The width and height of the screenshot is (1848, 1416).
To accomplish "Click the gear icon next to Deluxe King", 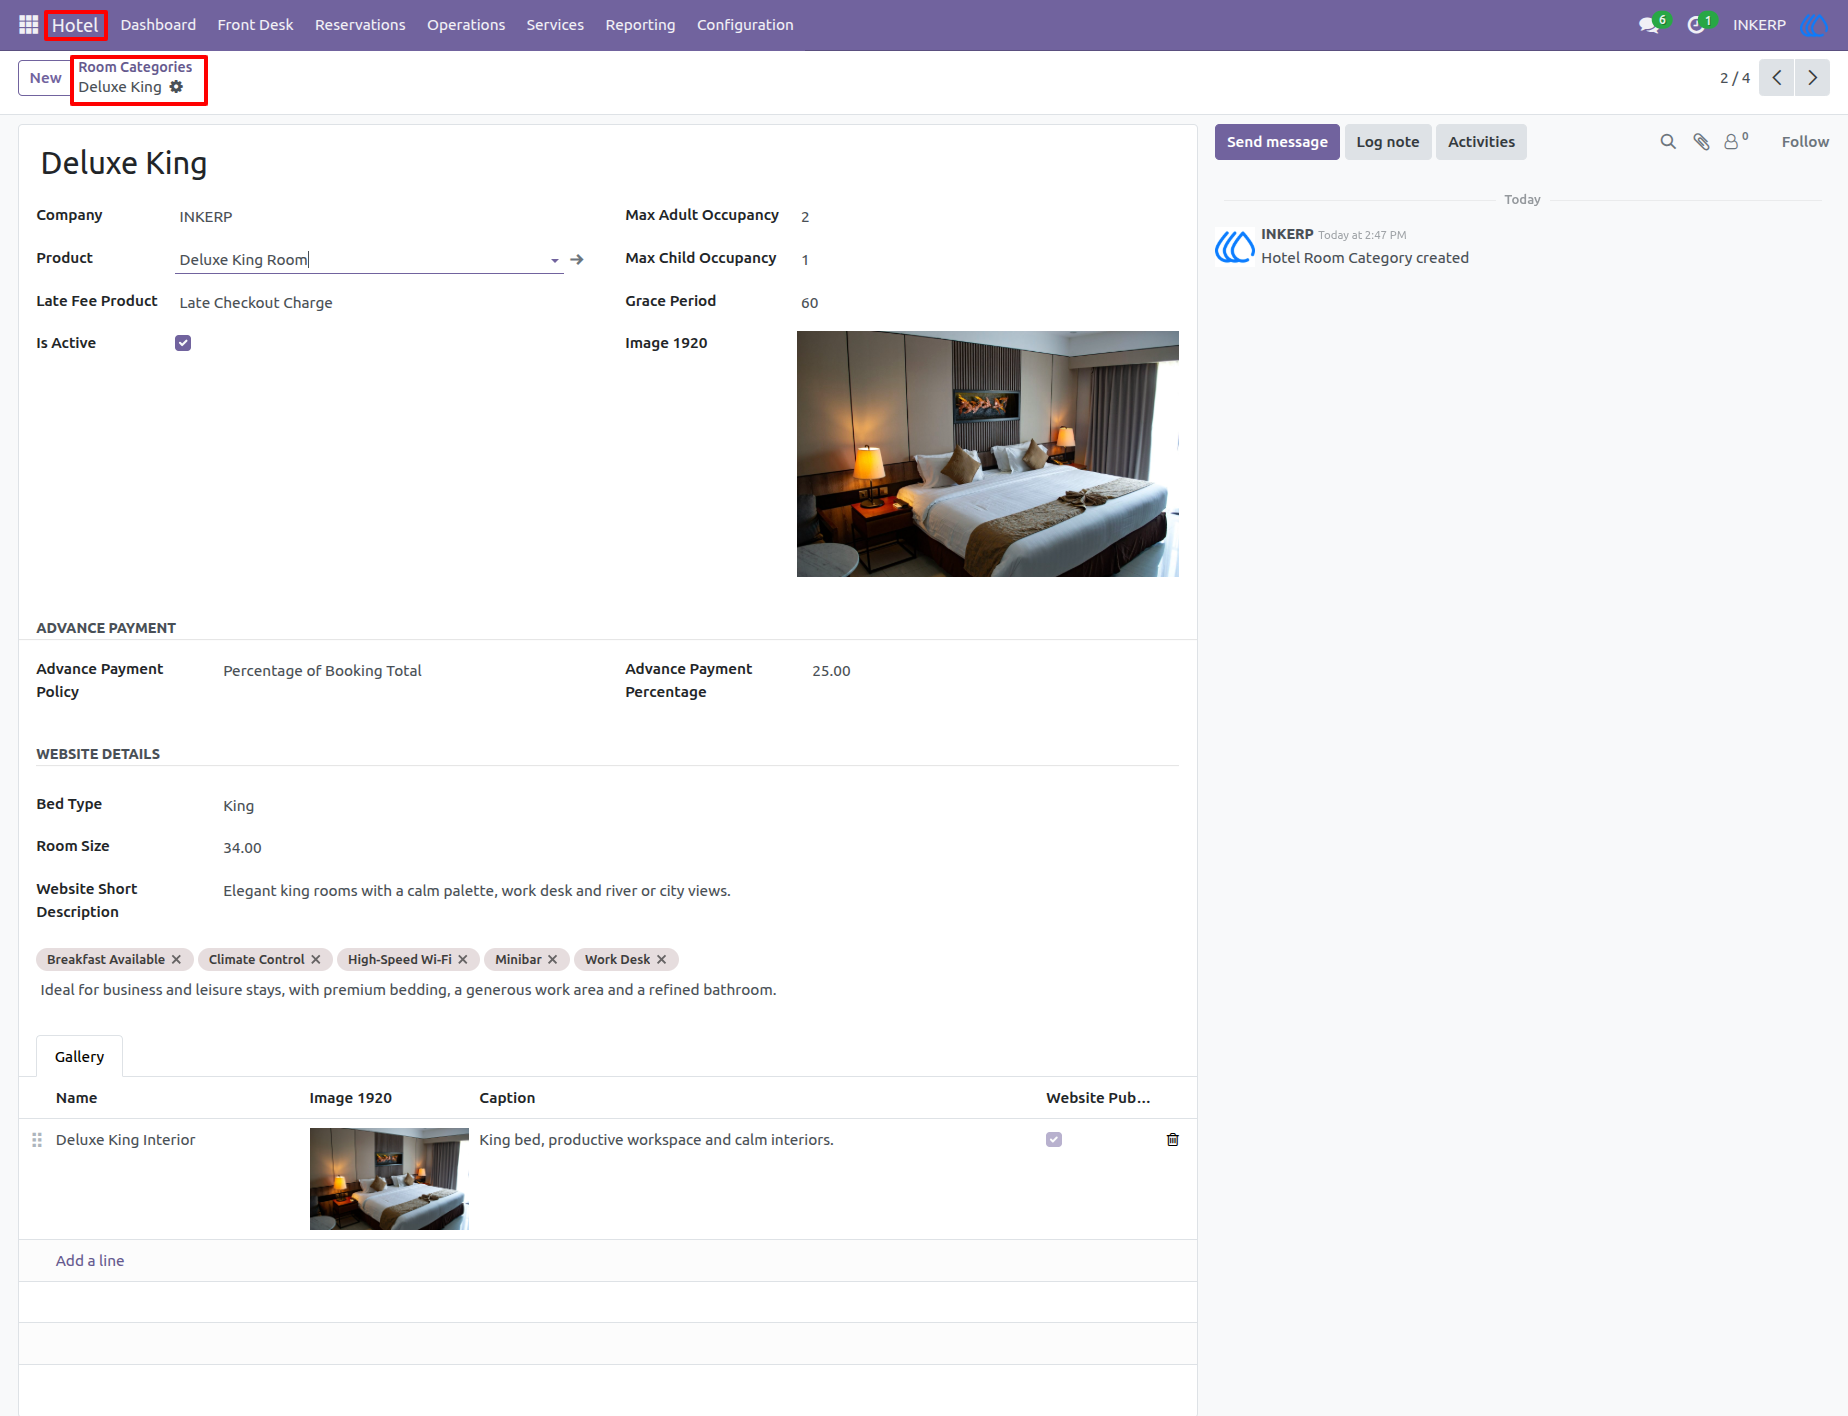I will [176, 87].
